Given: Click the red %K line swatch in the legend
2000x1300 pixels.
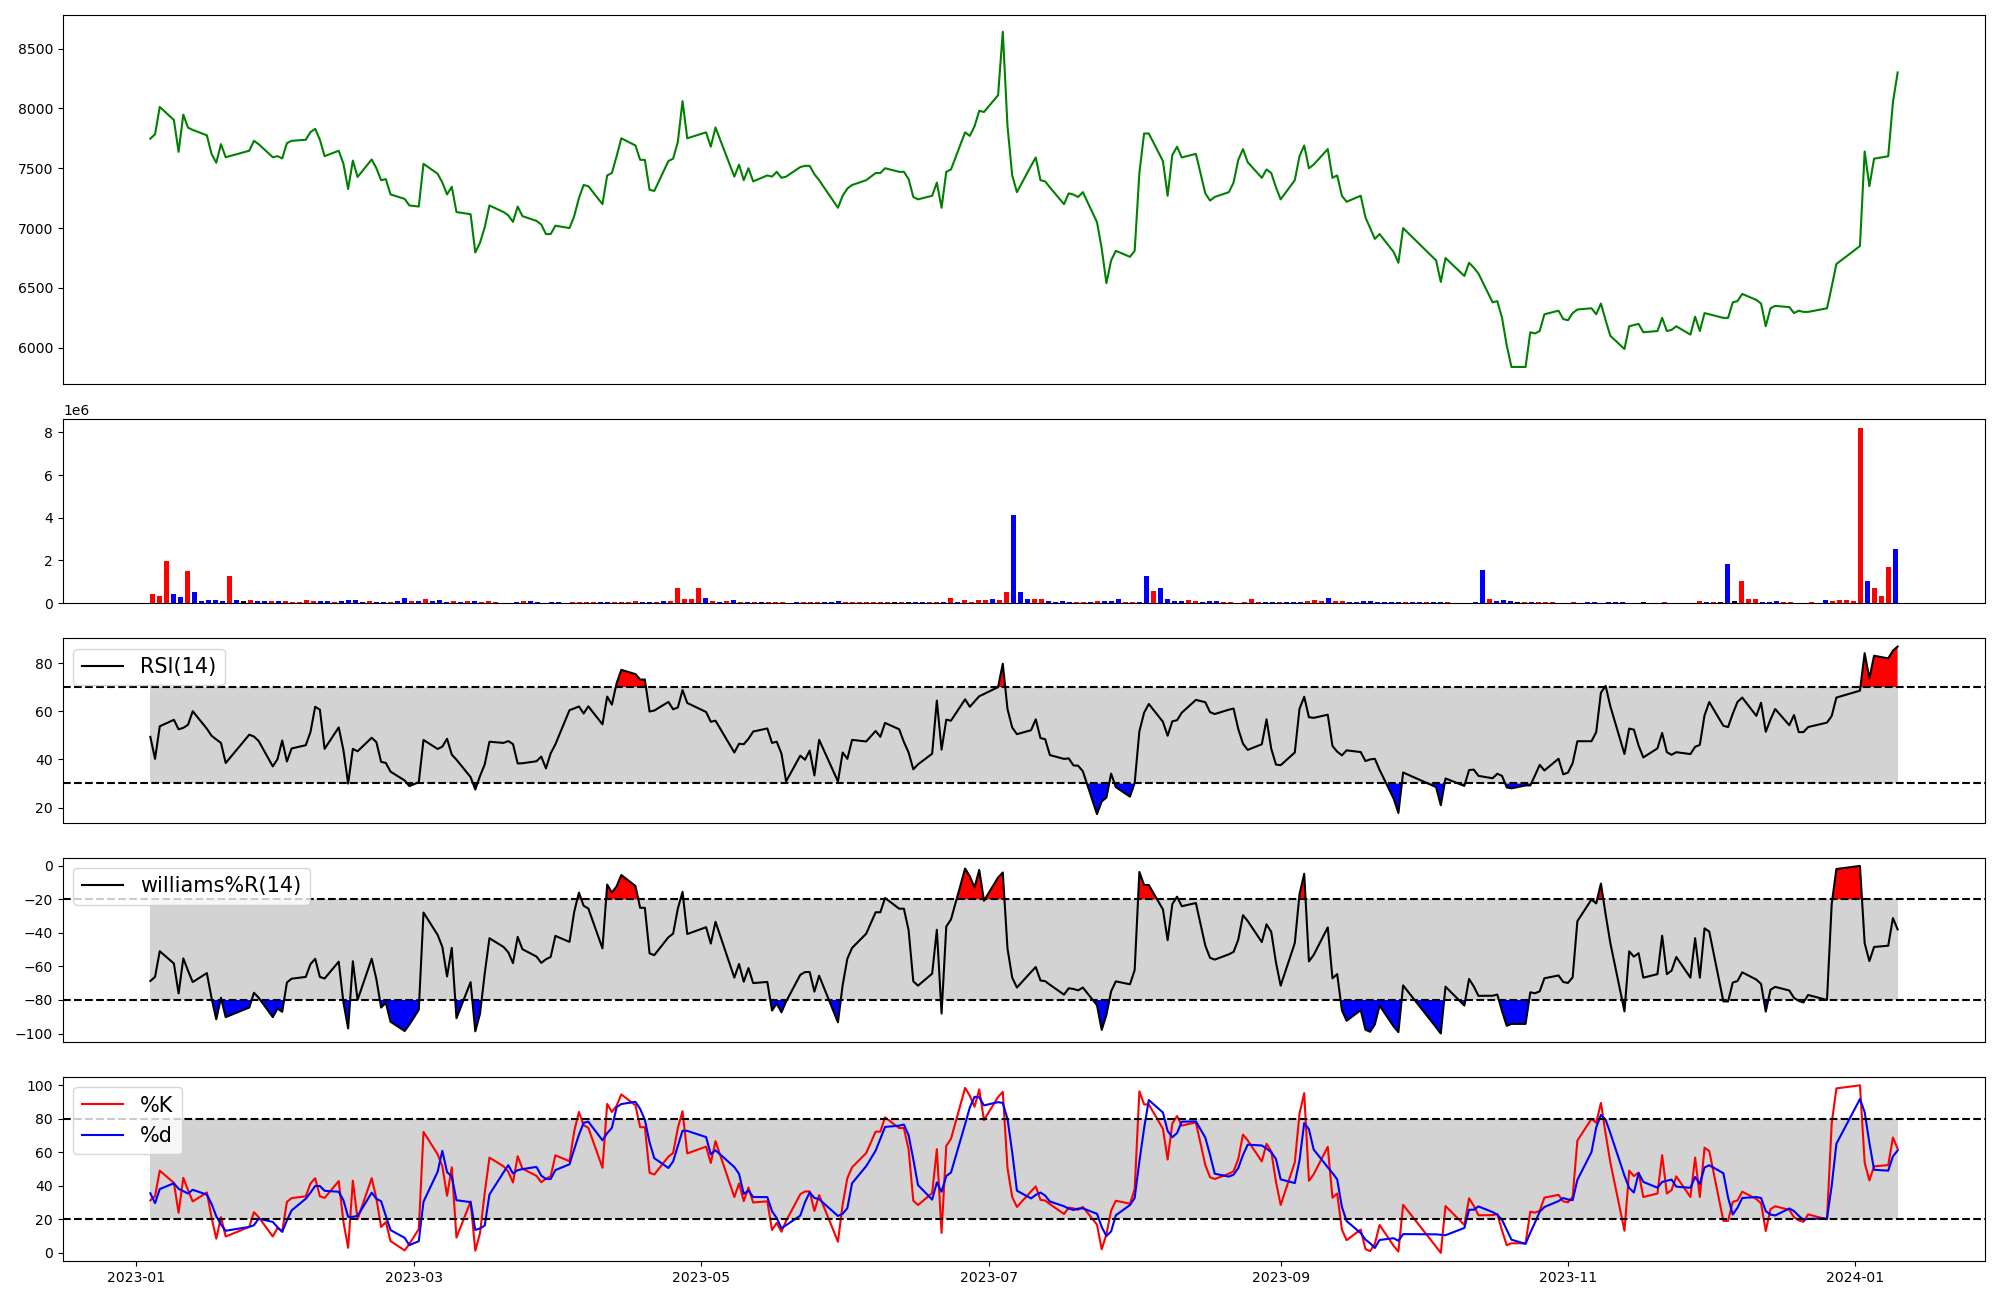Looking at the screenshot, I should coord(102,1105).
